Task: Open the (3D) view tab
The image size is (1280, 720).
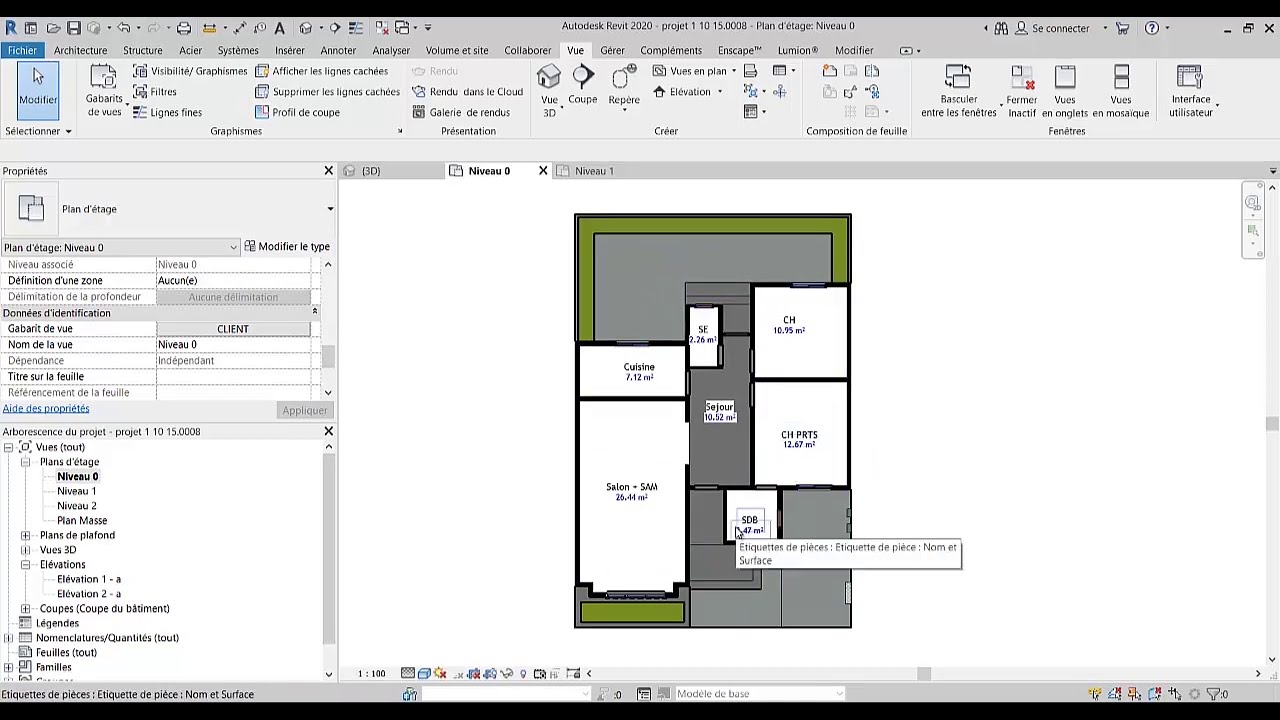Action: [371, 171]
